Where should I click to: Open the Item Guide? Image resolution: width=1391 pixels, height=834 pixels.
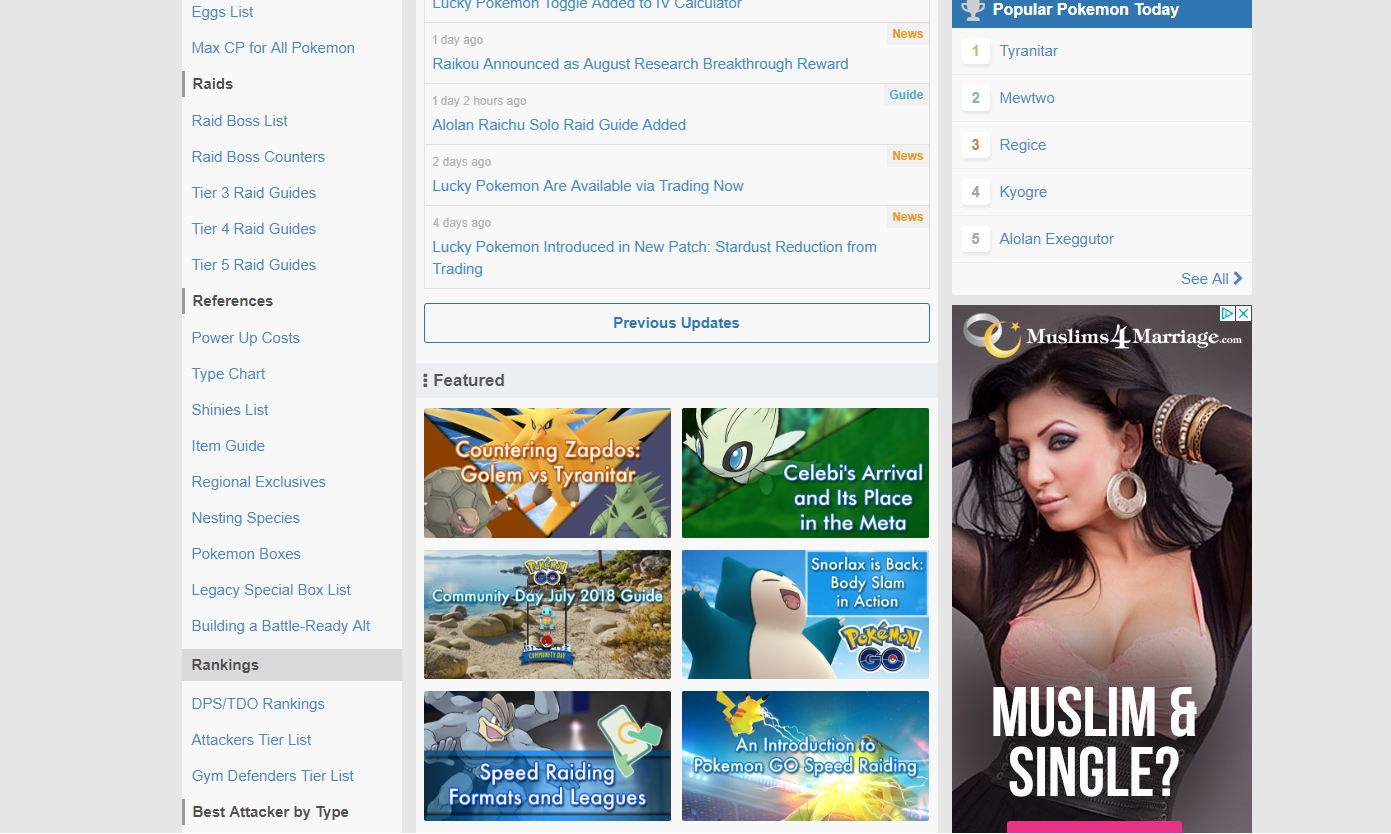228,446
